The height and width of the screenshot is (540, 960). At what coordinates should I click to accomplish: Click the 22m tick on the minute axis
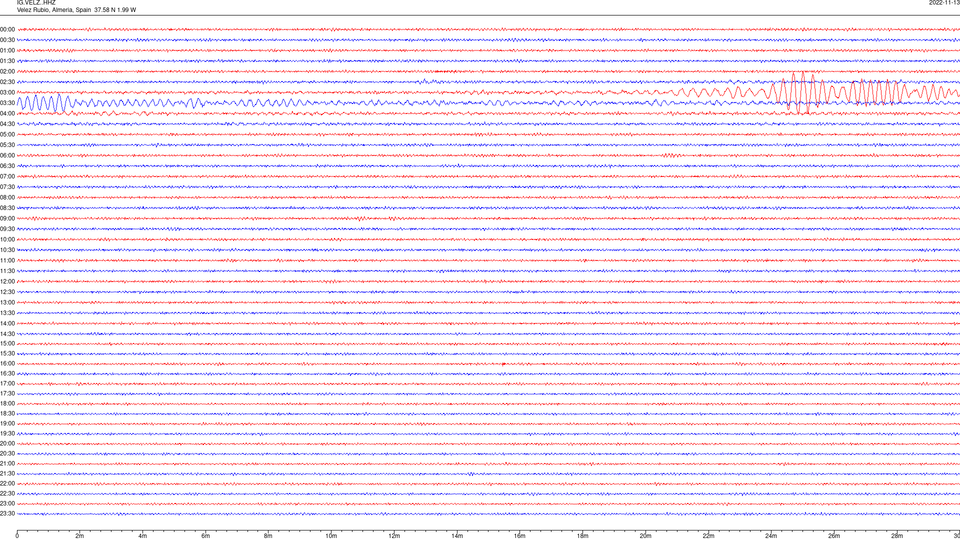[x=708, y=536]
